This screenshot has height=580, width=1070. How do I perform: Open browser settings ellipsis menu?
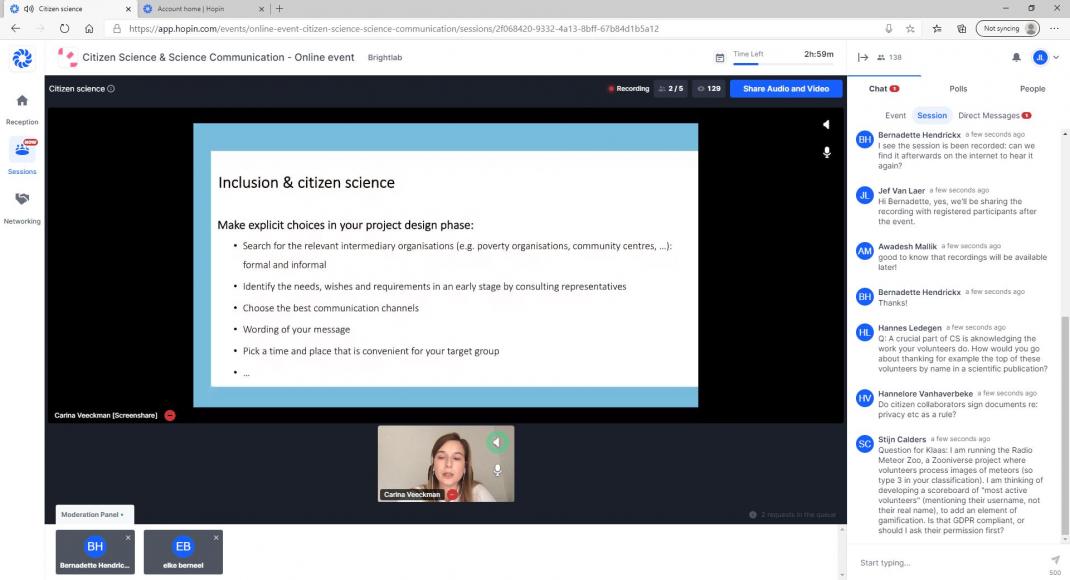[1054, 29]
